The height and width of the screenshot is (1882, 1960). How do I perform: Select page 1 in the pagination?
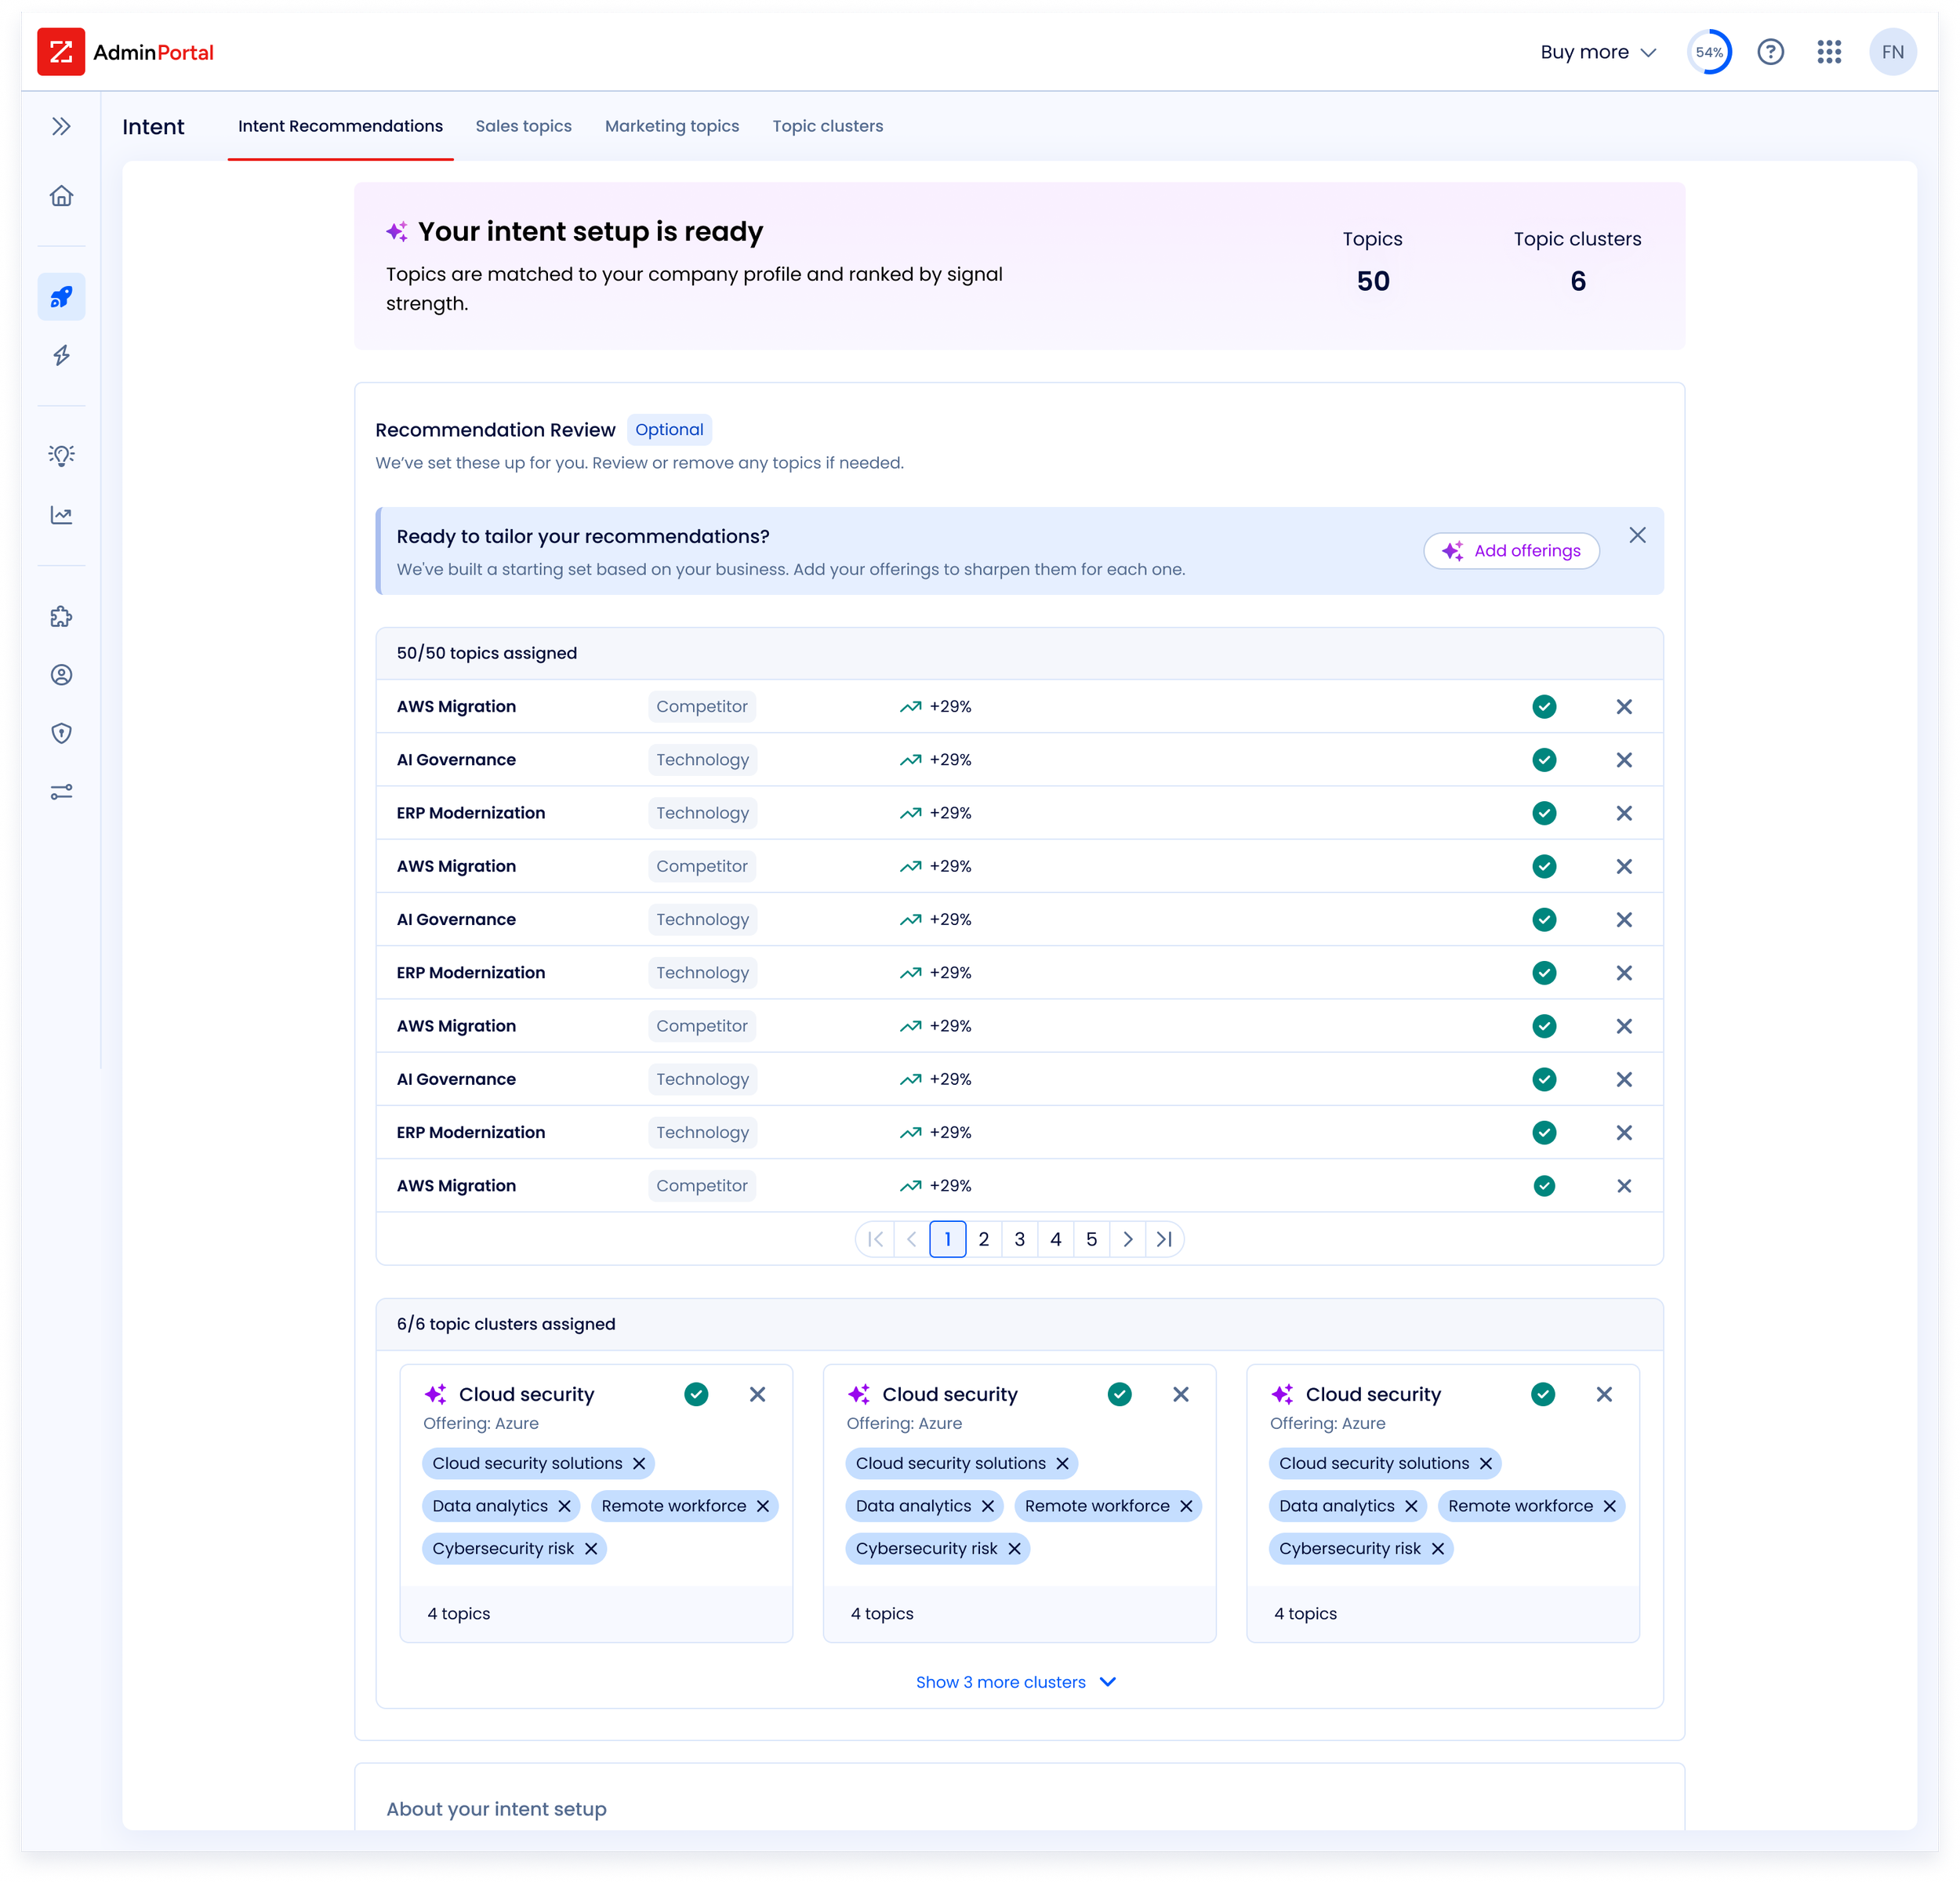pos(948,1239)
